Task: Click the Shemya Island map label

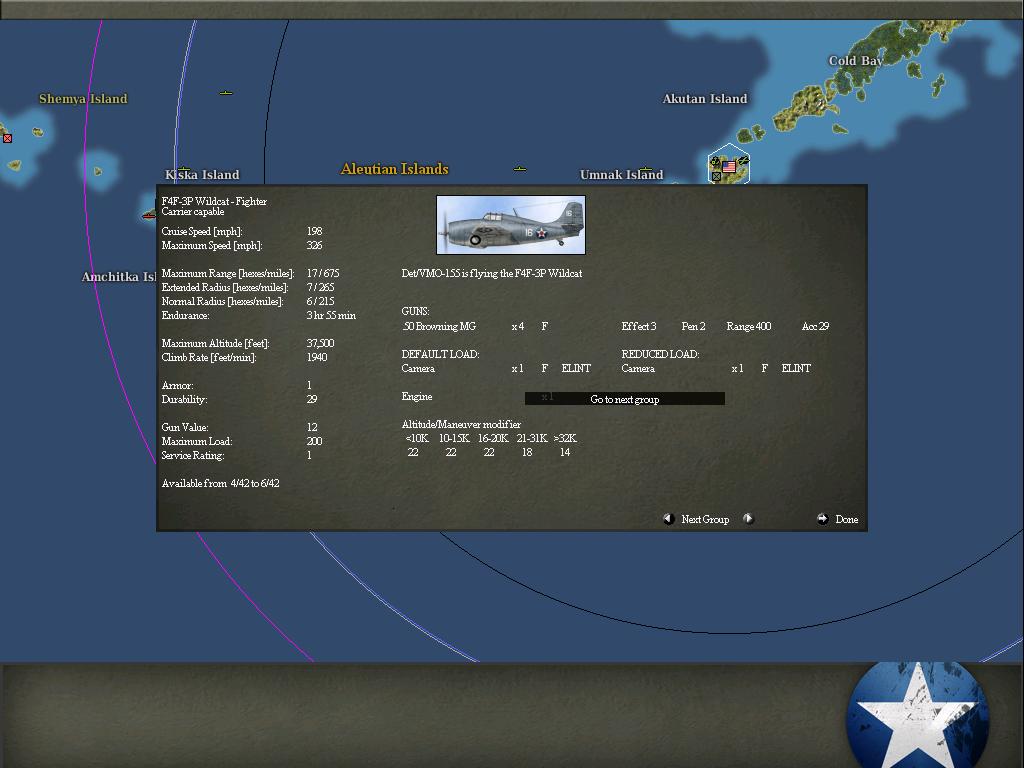Action: [83, 99]
